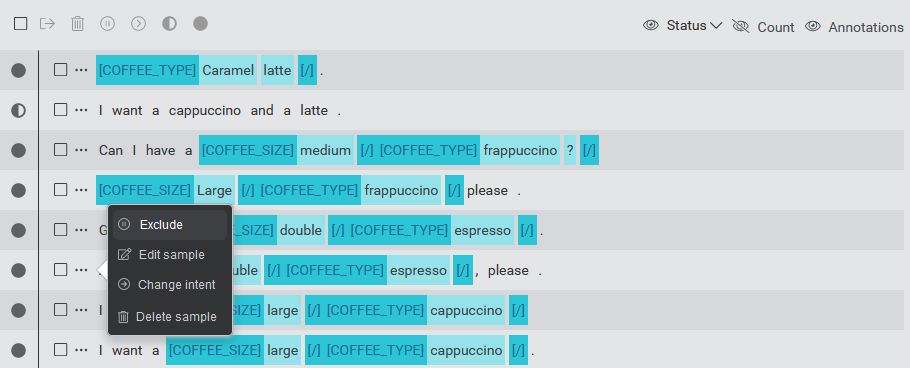Click the word 'Caramel' in the first sample

click(x=228, y=71)
